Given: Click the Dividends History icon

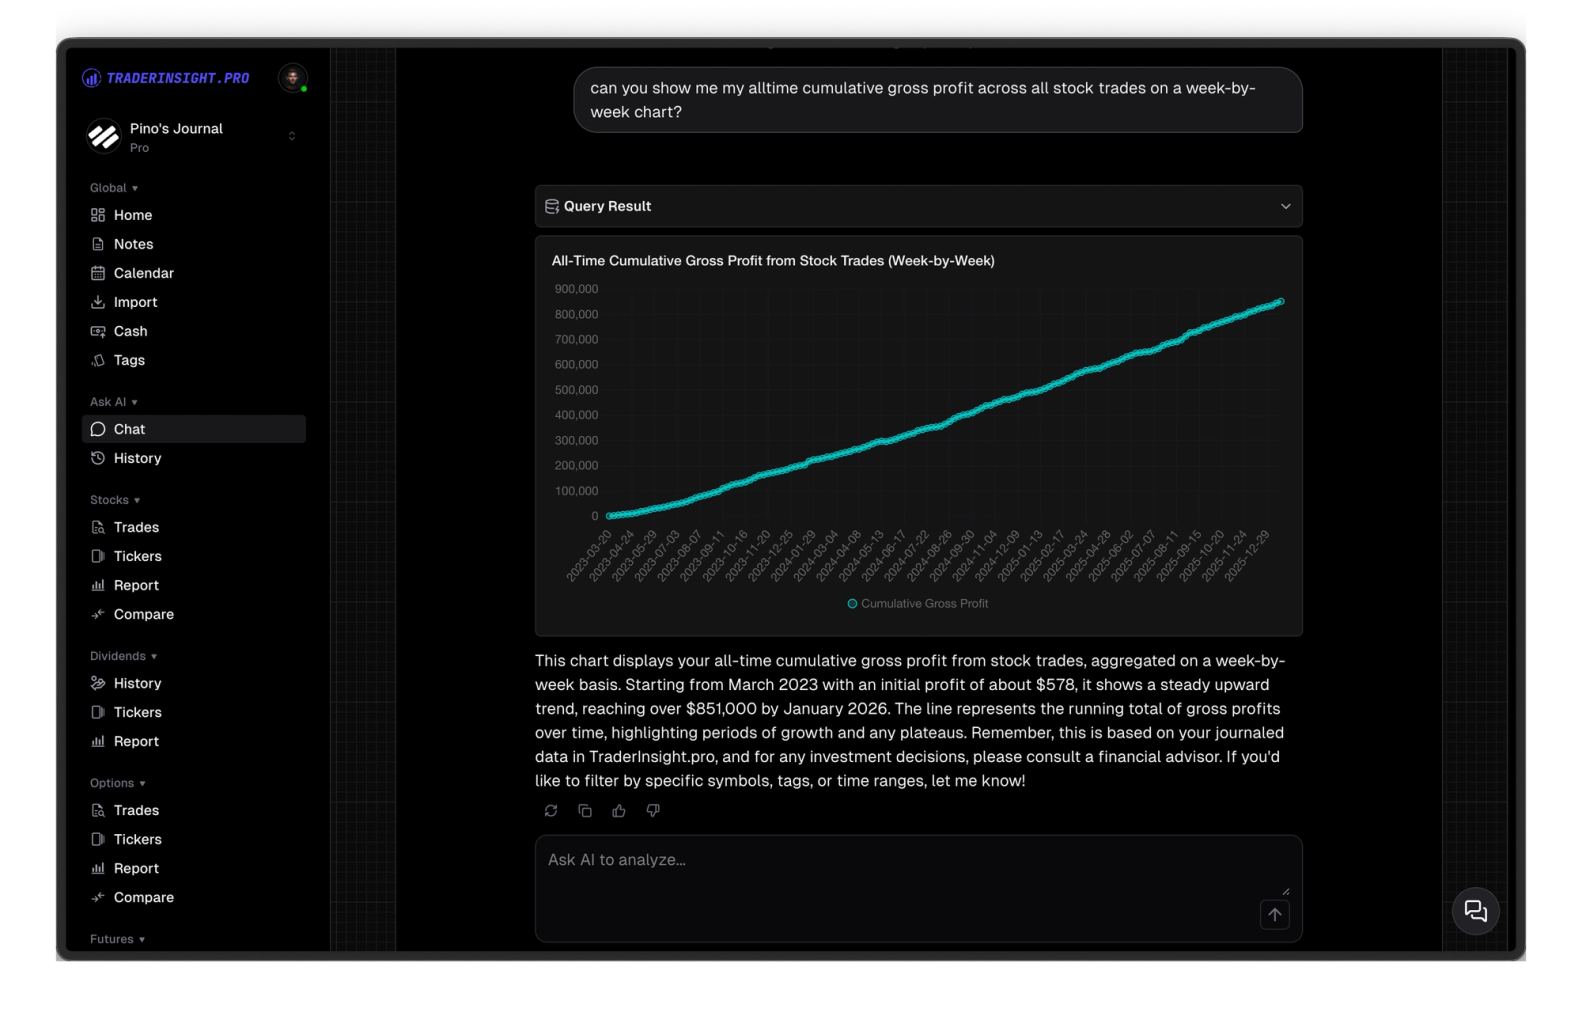Looking at the screenshot, I should point(98,683).
